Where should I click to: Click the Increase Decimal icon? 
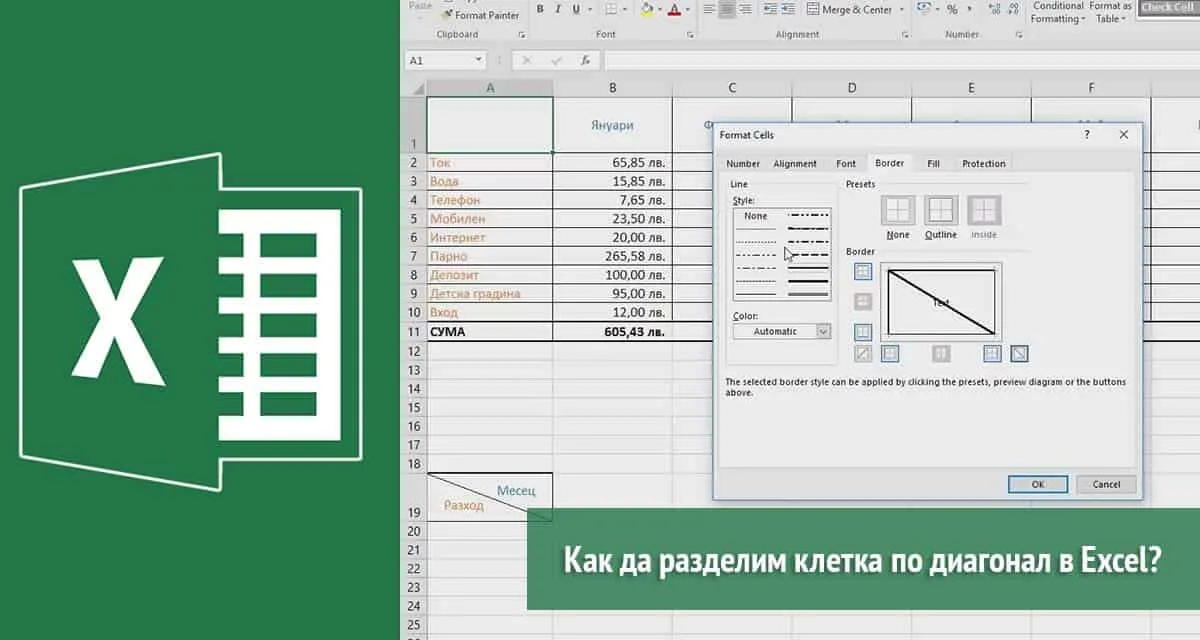pyautogui.click(x=994, y=9)
